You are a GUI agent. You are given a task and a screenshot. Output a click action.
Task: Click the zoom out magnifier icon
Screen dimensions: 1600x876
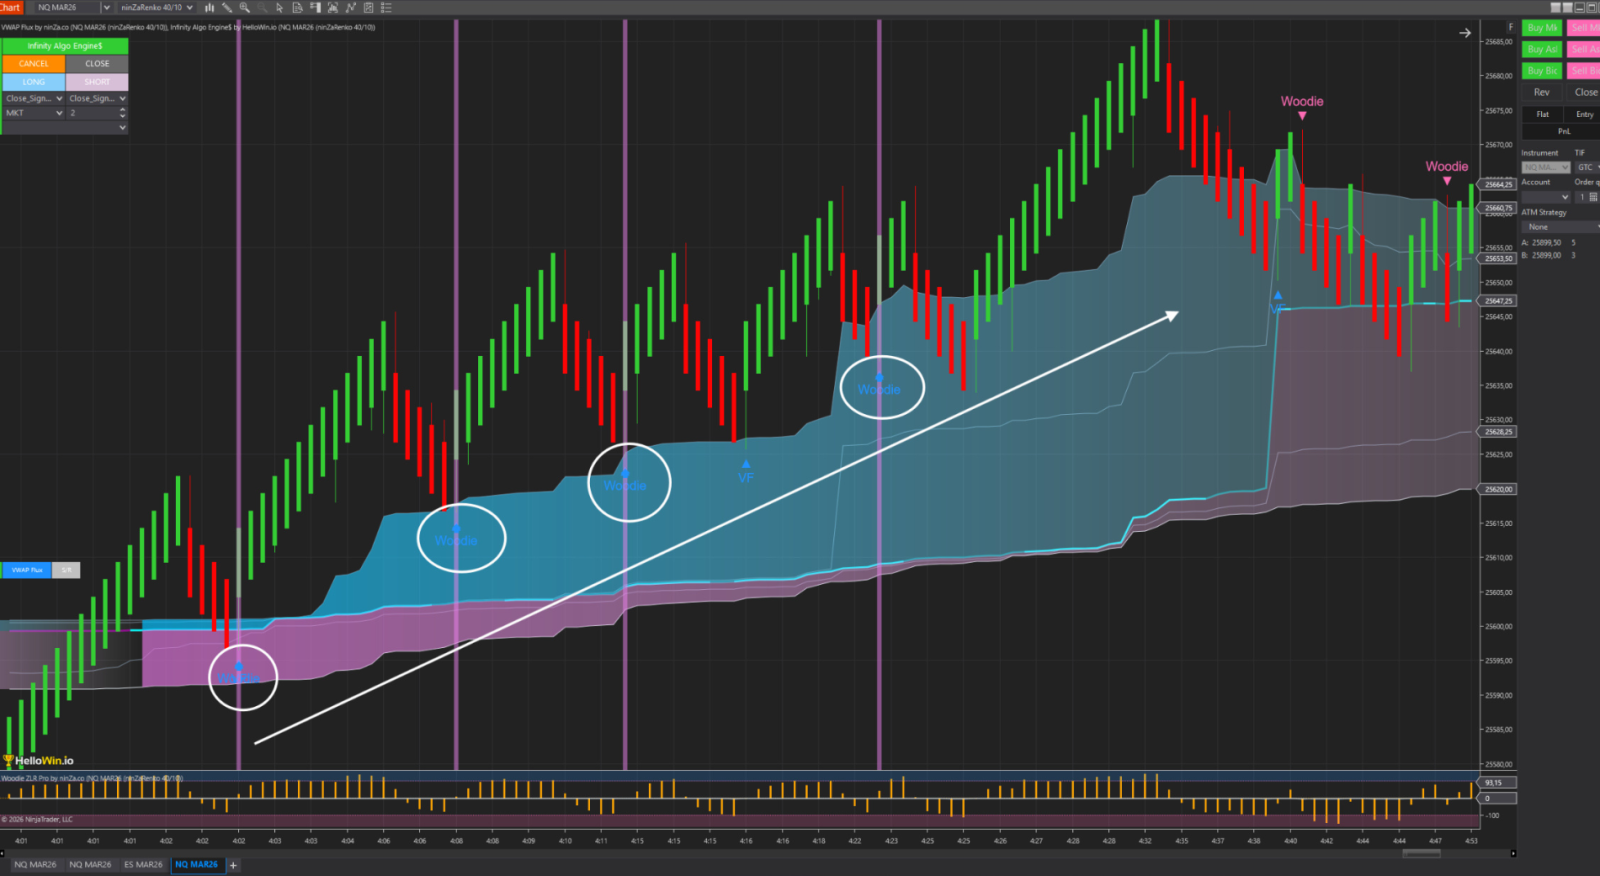[262, 7]
